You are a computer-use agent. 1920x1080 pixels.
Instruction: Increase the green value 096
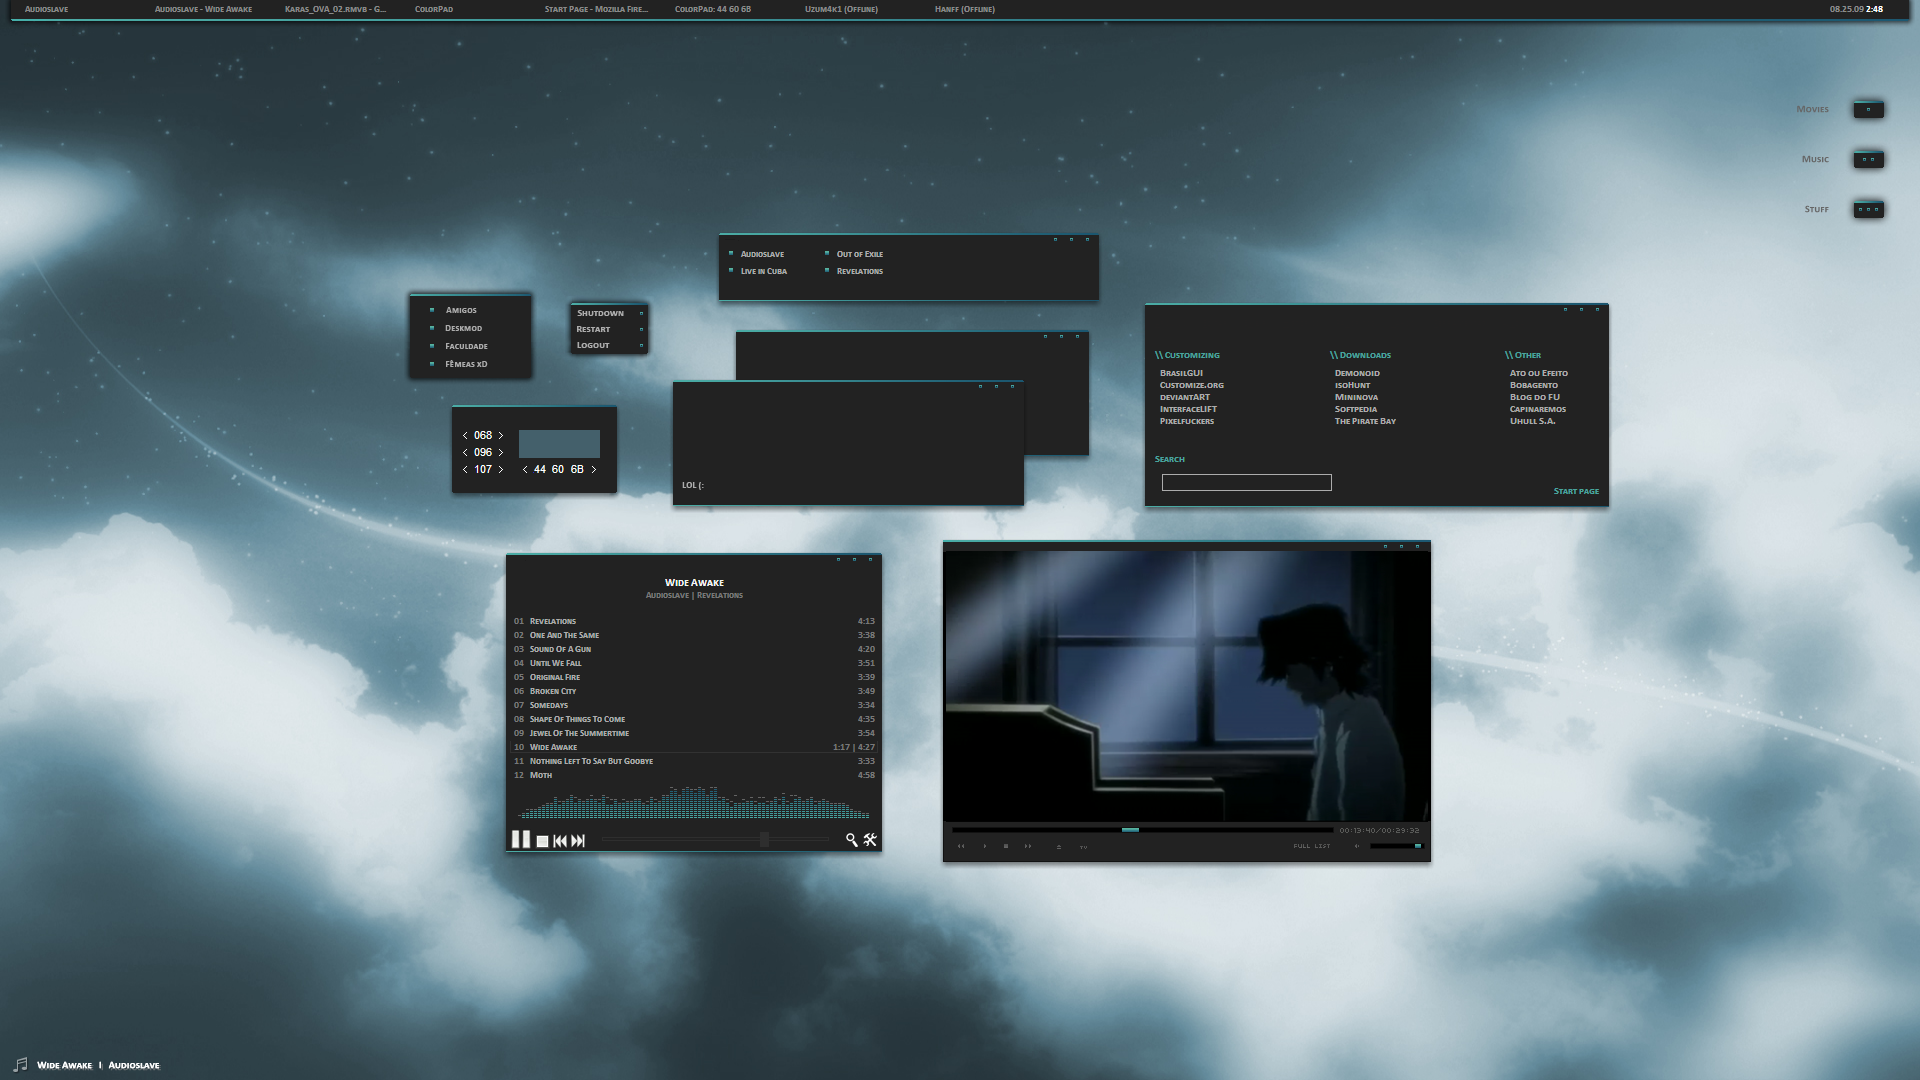pyautogui.click(x=501, y=453)
